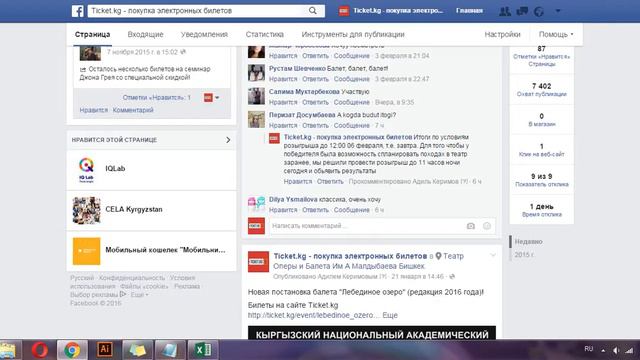
Task: Click Ticket.kg avatar beside the comment input box
Action: pyautogui.click(x=256, y=226)
